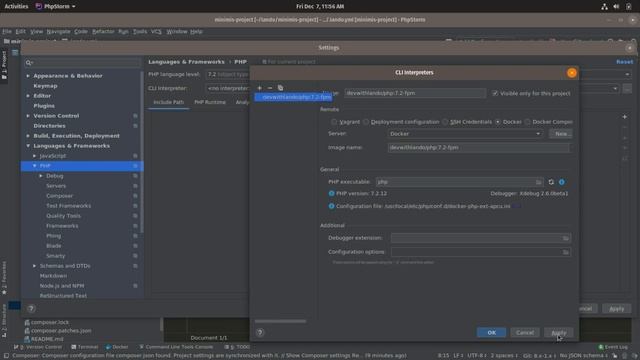Collapse Languages & Frameworks group

(x=28, y=146)
